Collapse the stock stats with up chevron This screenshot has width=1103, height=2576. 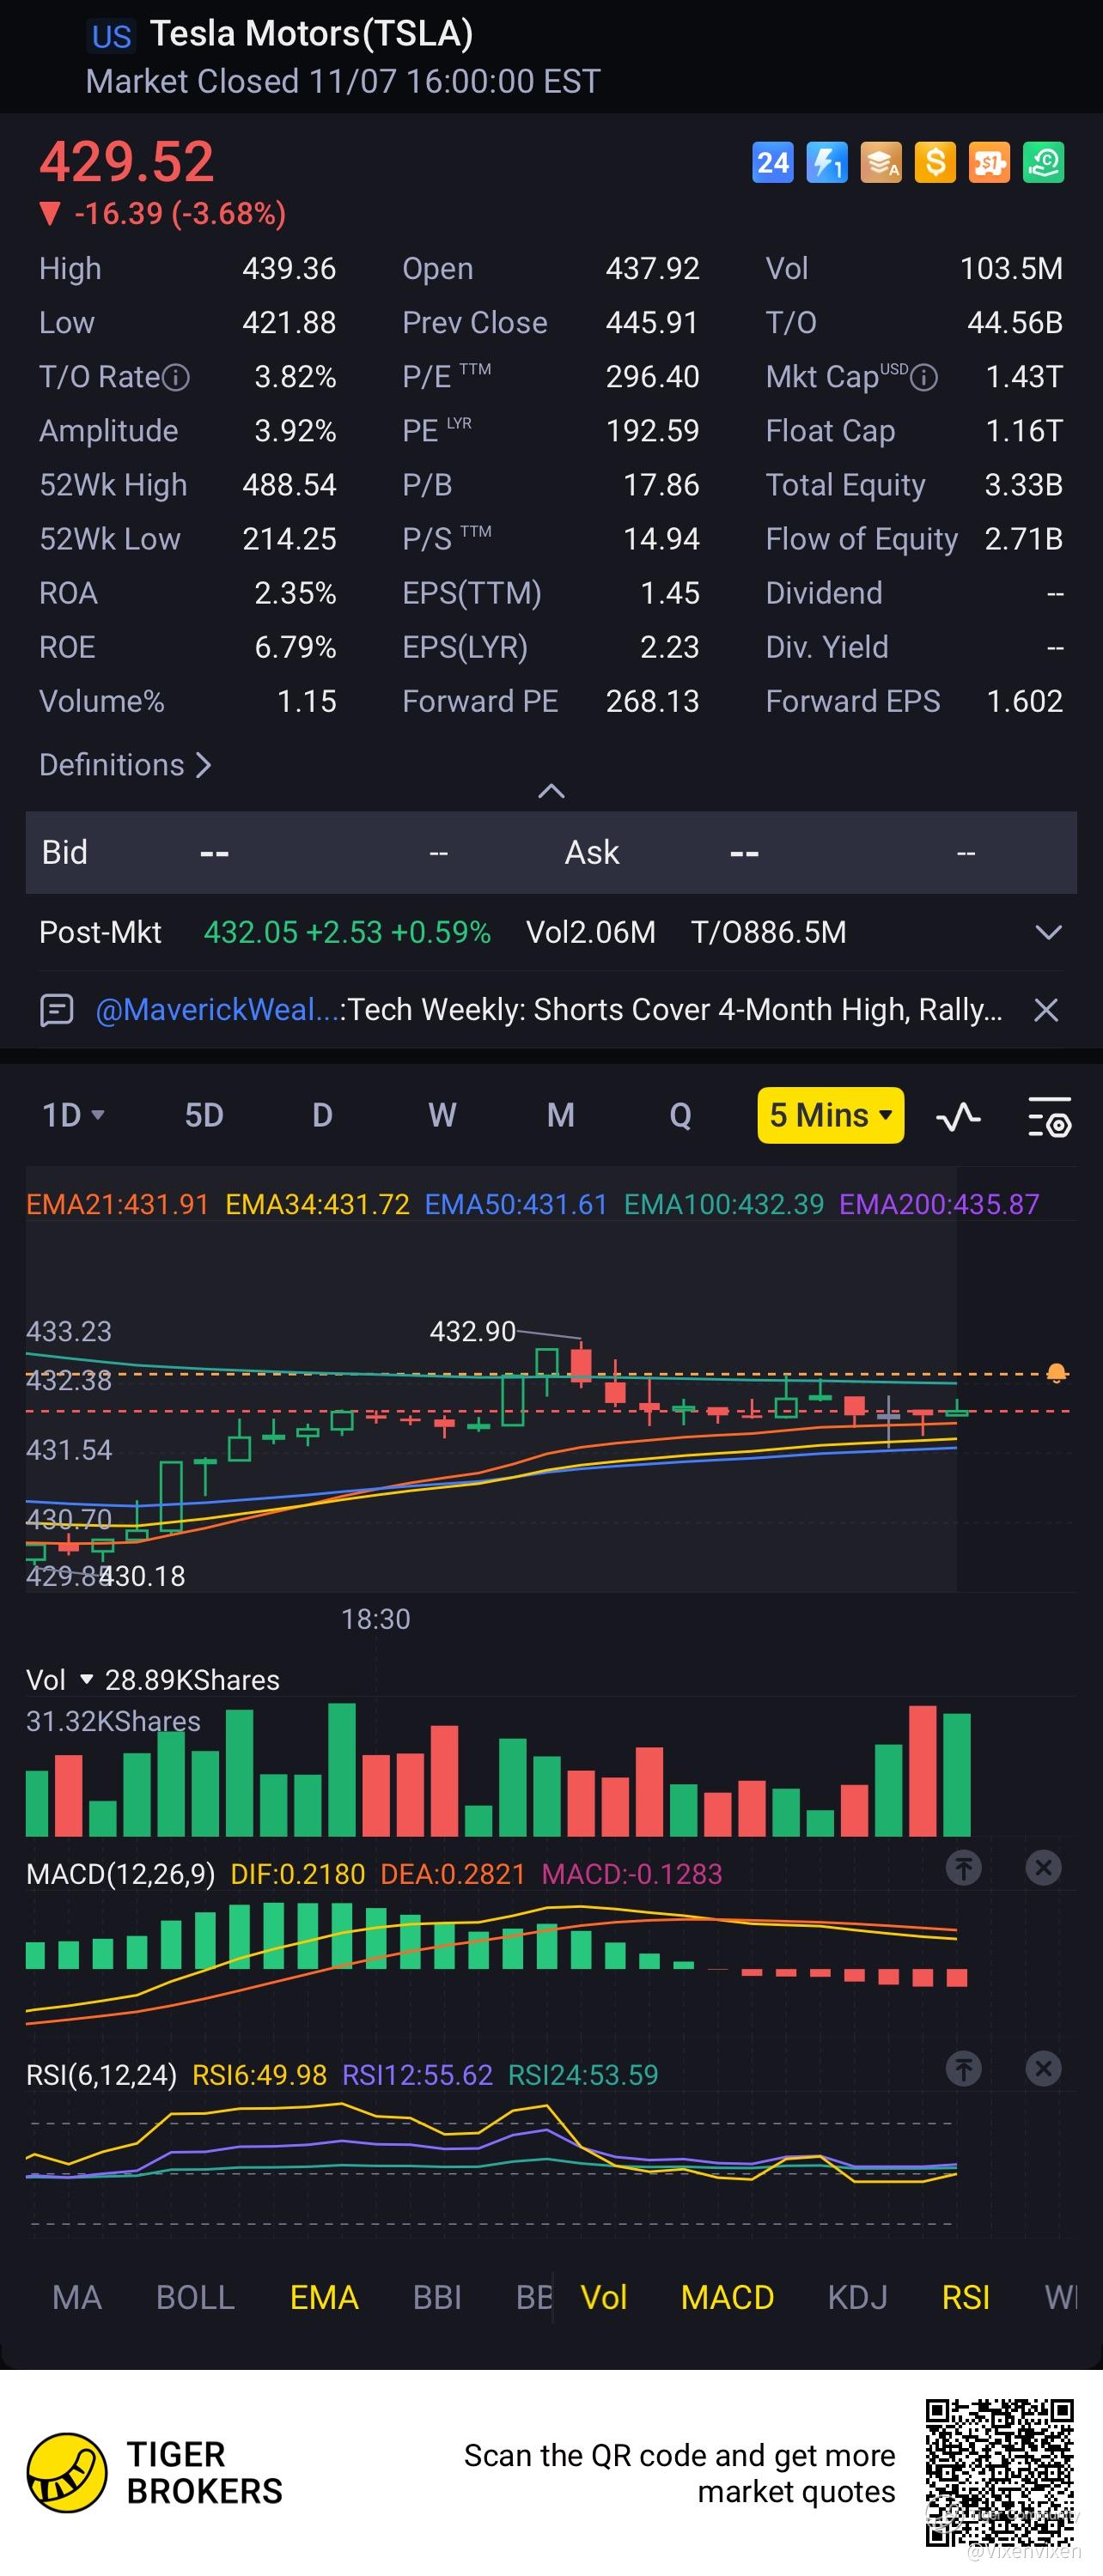tap(551, 791)
